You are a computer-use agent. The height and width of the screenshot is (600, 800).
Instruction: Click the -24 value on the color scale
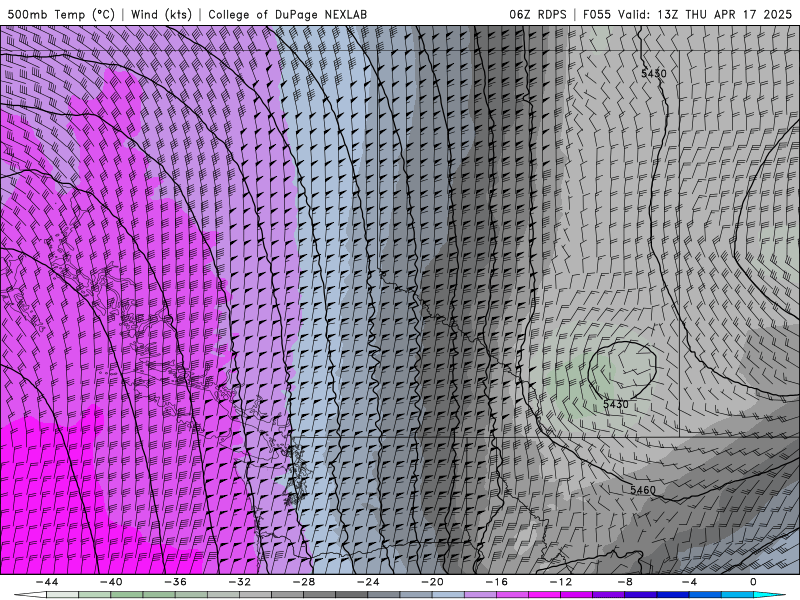pyautogui.click(x=368, y=582)
